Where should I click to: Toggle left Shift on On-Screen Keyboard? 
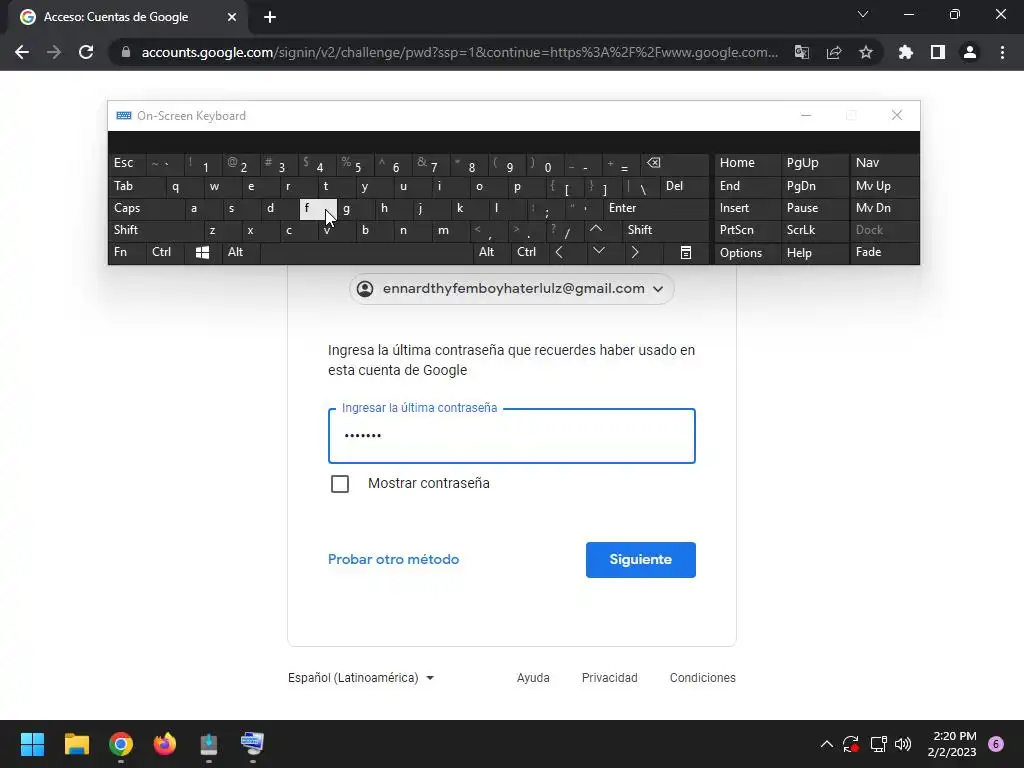(155, 230)
